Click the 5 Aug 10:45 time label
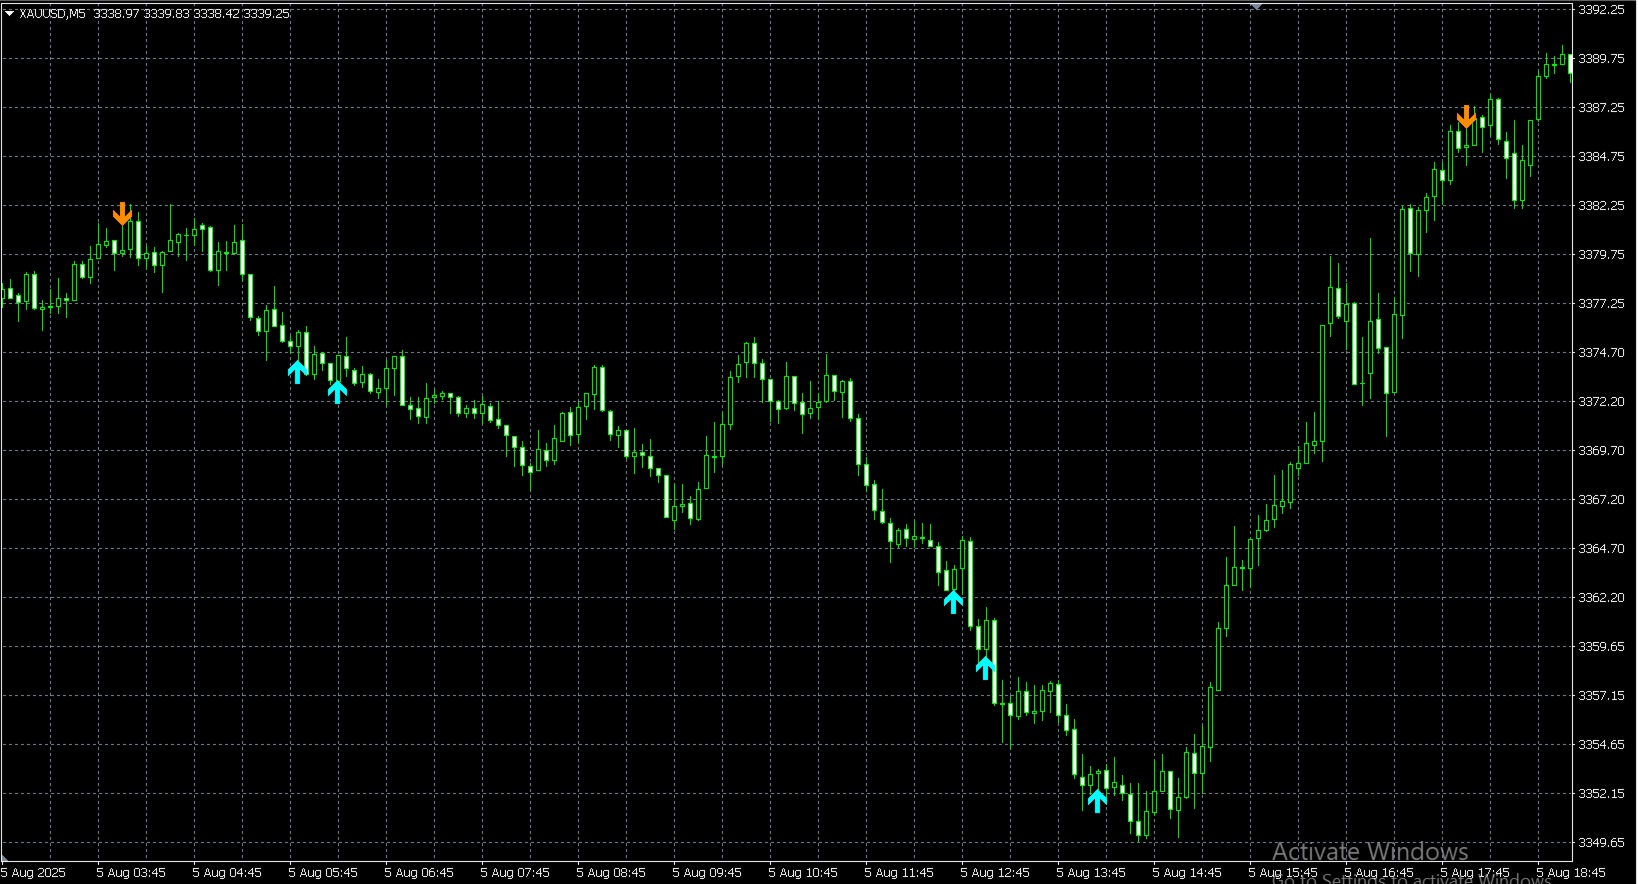The height and width of the screenshot is (884, 1638). click(x=803, y=873)
